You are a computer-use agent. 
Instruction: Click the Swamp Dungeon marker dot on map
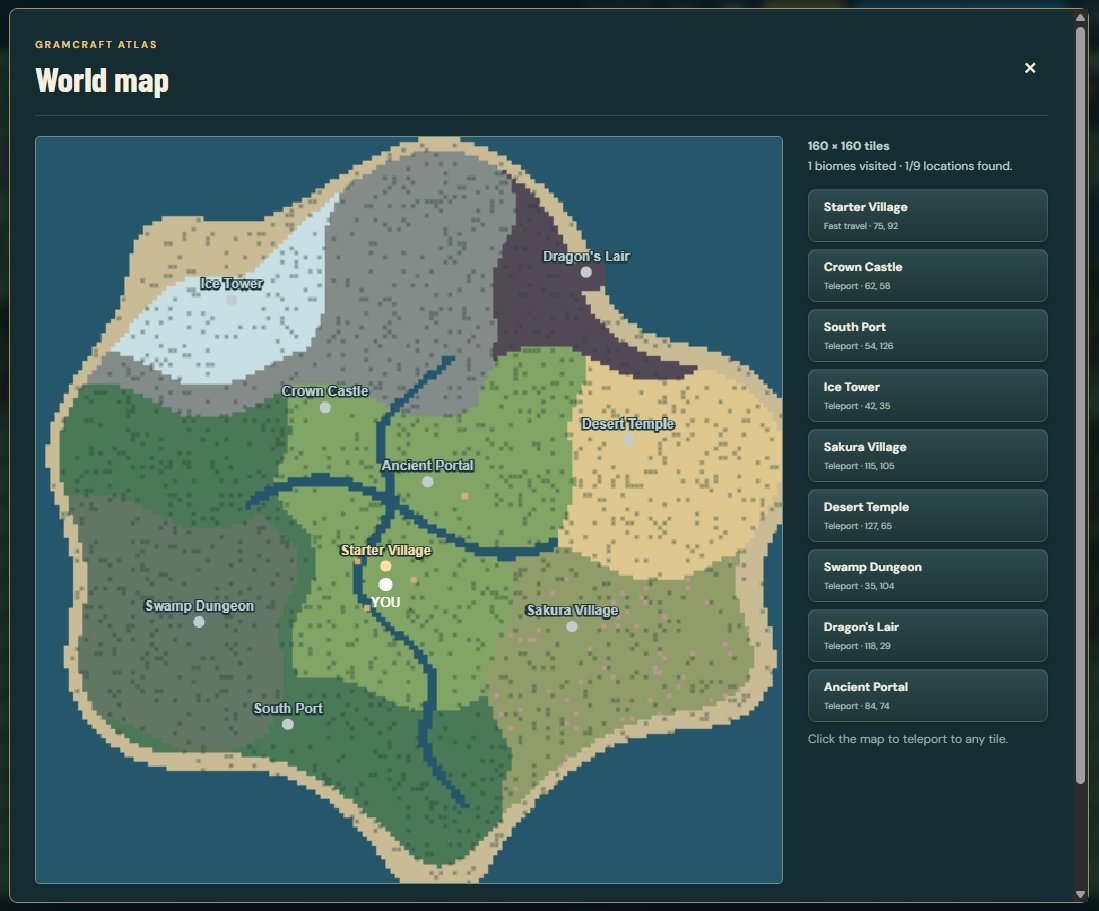199,622
